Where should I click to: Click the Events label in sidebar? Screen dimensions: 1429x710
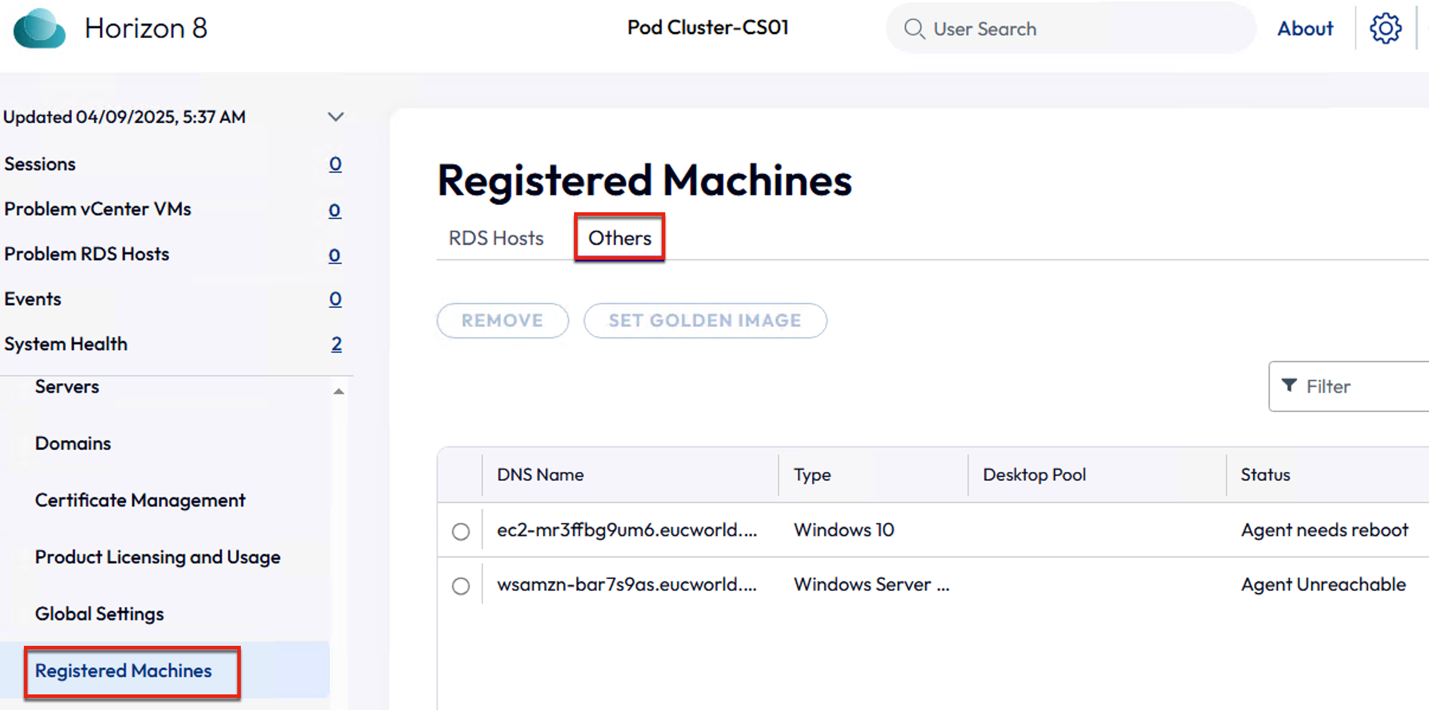[33, 299]
